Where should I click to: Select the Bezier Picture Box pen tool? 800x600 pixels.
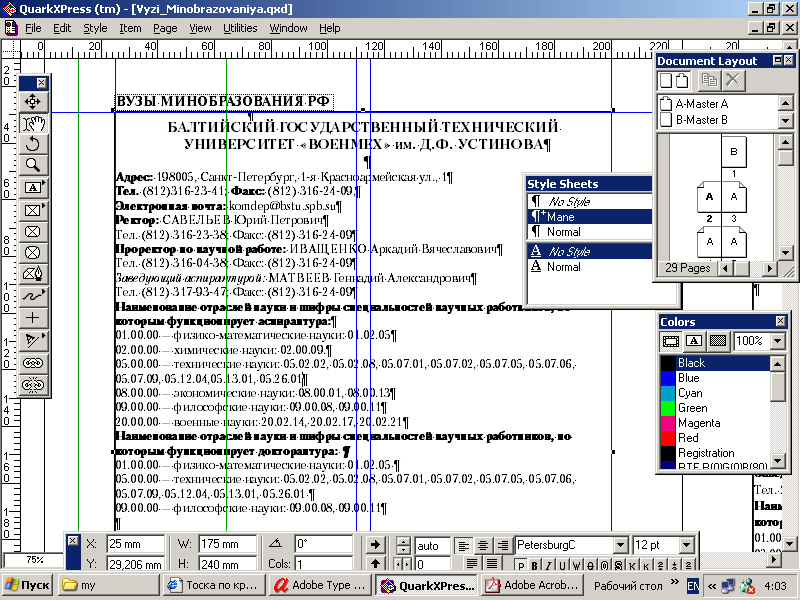tap(33, 274)
